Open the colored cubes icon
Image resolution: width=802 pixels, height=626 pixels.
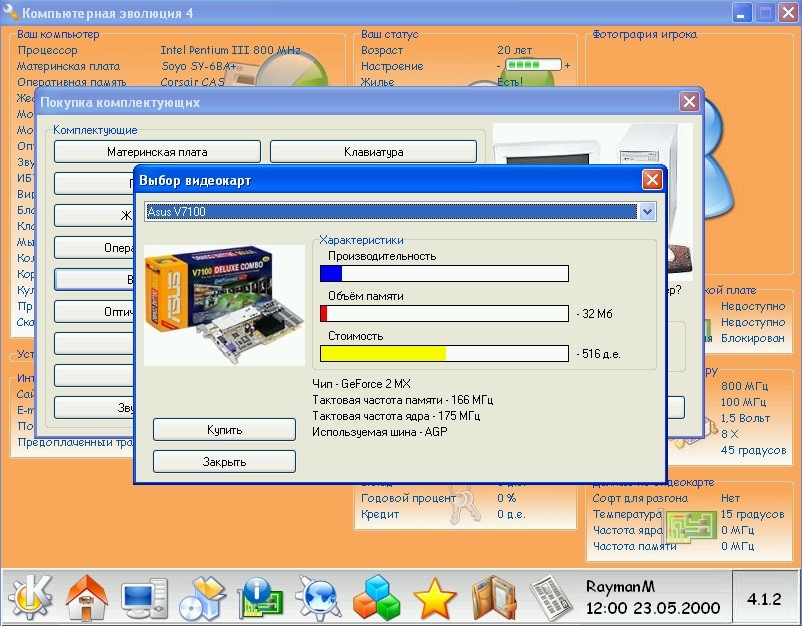point(377,597)
